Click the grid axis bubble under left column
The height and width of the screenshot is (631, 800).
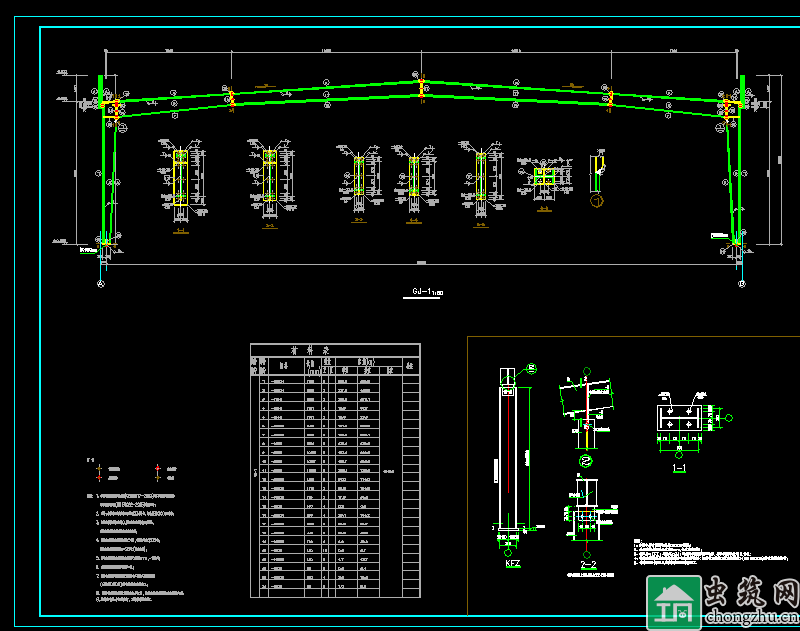click(100, 284)
